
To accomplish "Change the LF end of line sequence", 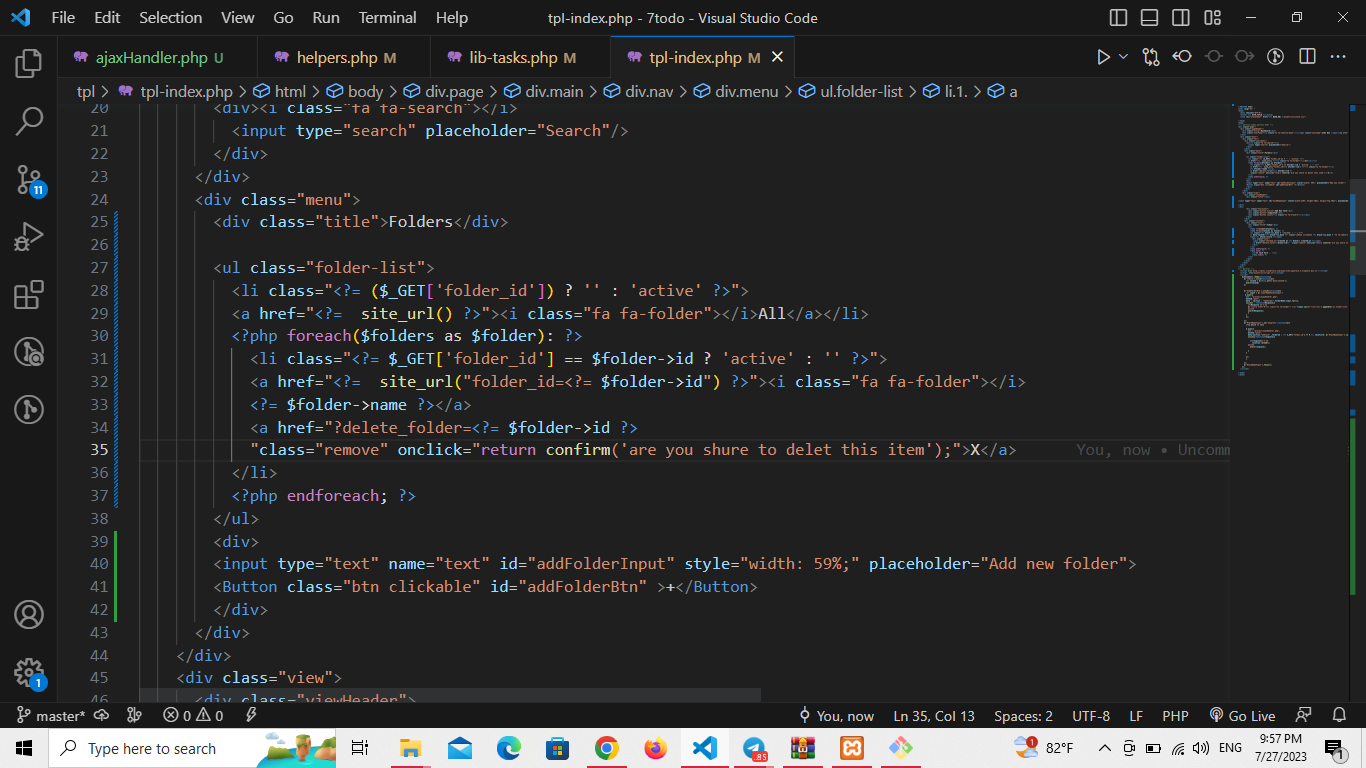I will pos(1136,716).
